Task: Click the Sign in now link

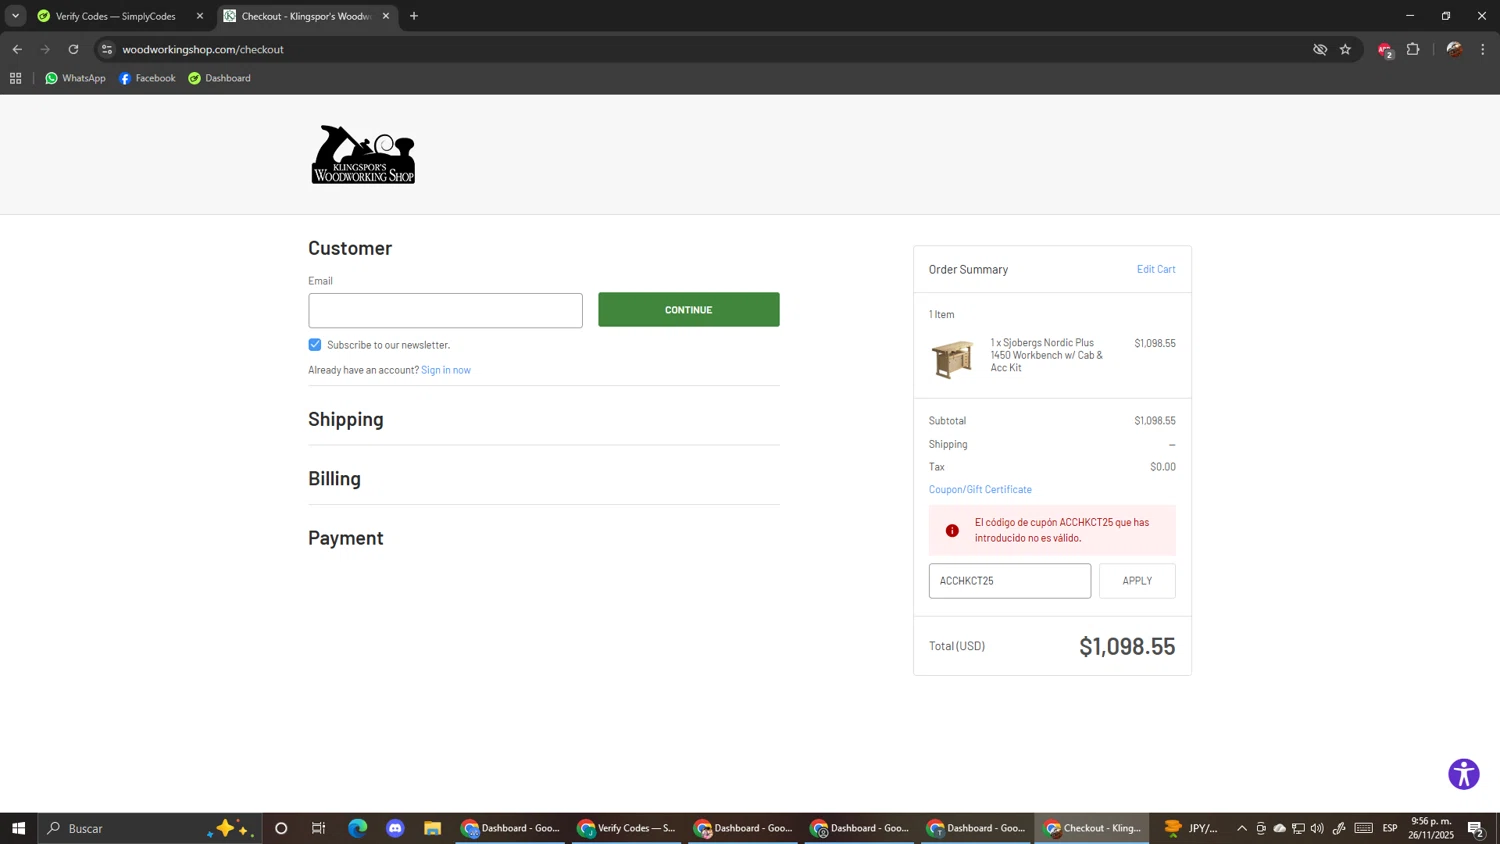Action: click(446, 370)
